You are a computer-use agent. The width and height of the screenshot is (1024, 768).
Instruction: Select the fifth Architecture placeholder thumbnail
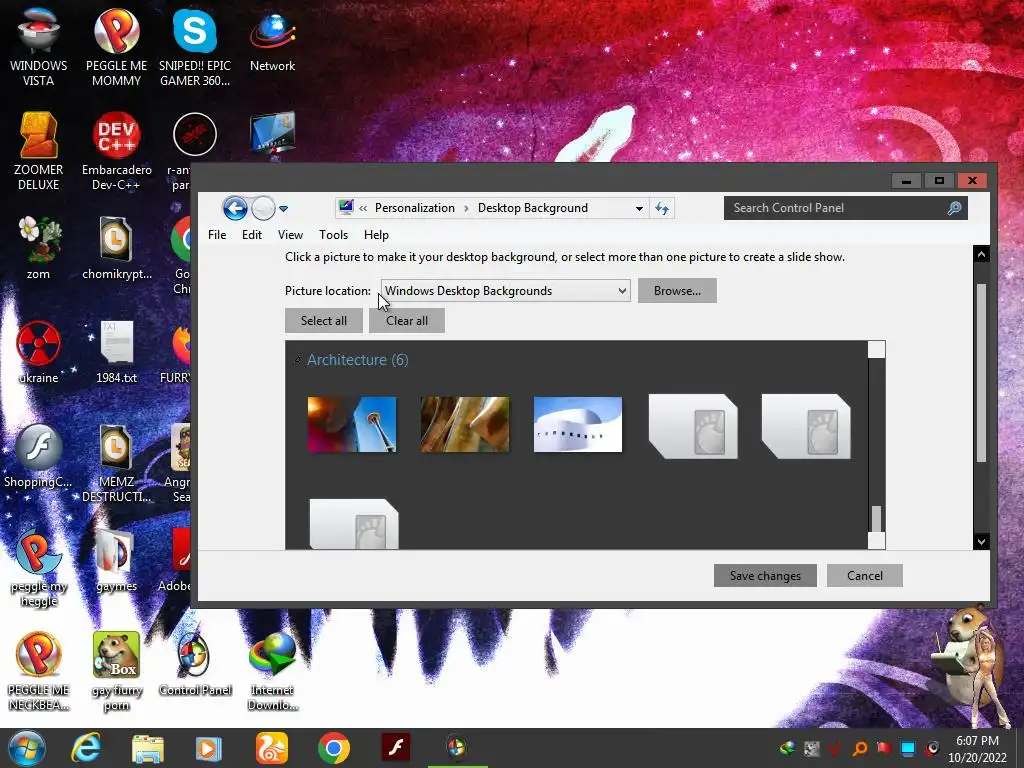pyautogui.click(x=806, y=426)
